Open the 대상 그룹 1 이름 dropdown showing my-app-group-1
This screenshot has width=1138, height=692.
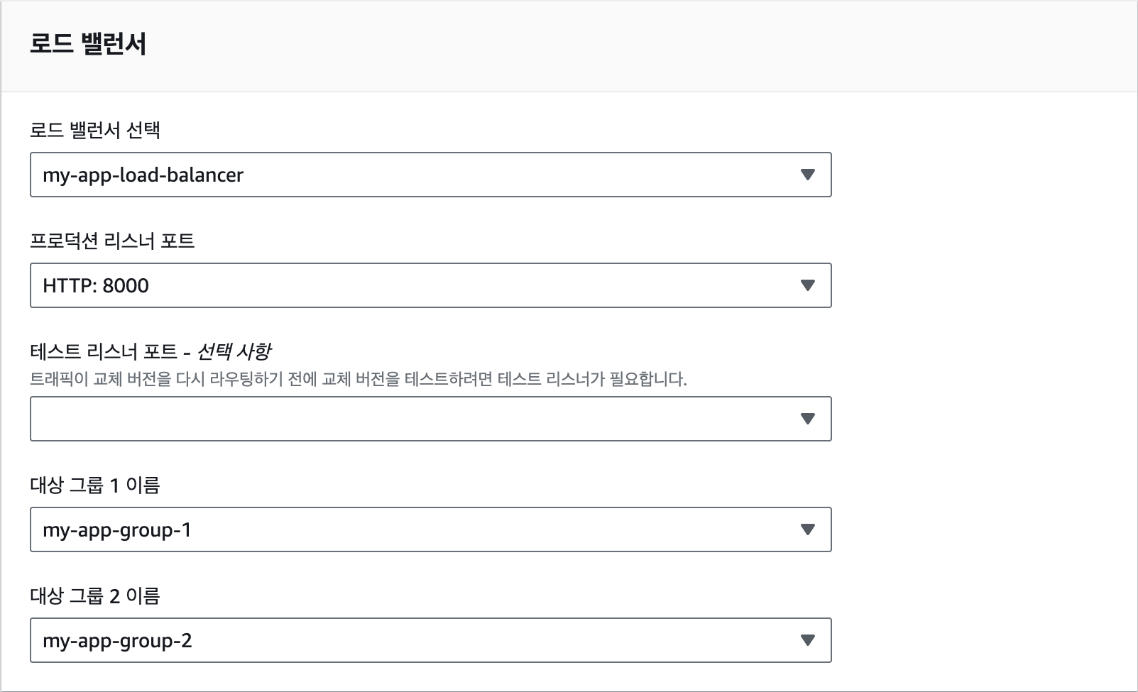click(430, 529)
